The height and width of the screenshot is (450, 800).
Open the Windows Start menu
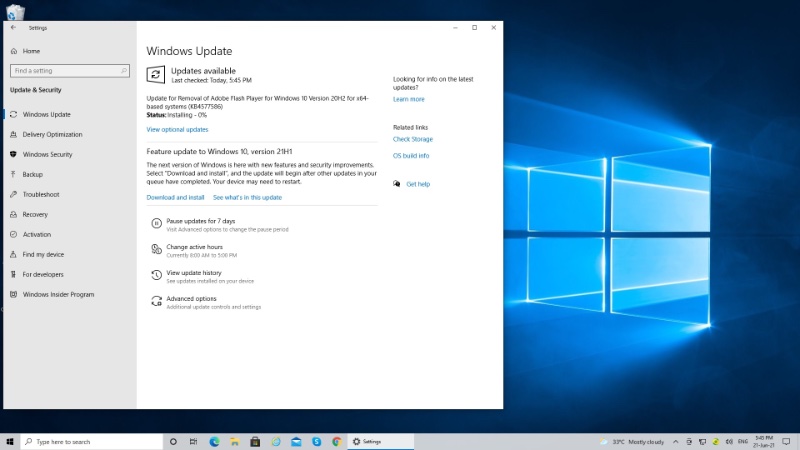pos(10,442)
